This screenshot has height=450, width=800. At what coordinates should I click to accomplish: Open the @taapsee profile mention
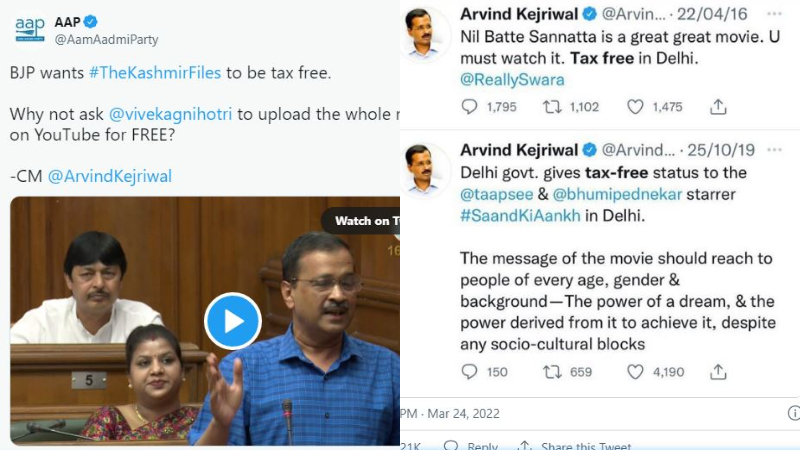coord(496,194)
